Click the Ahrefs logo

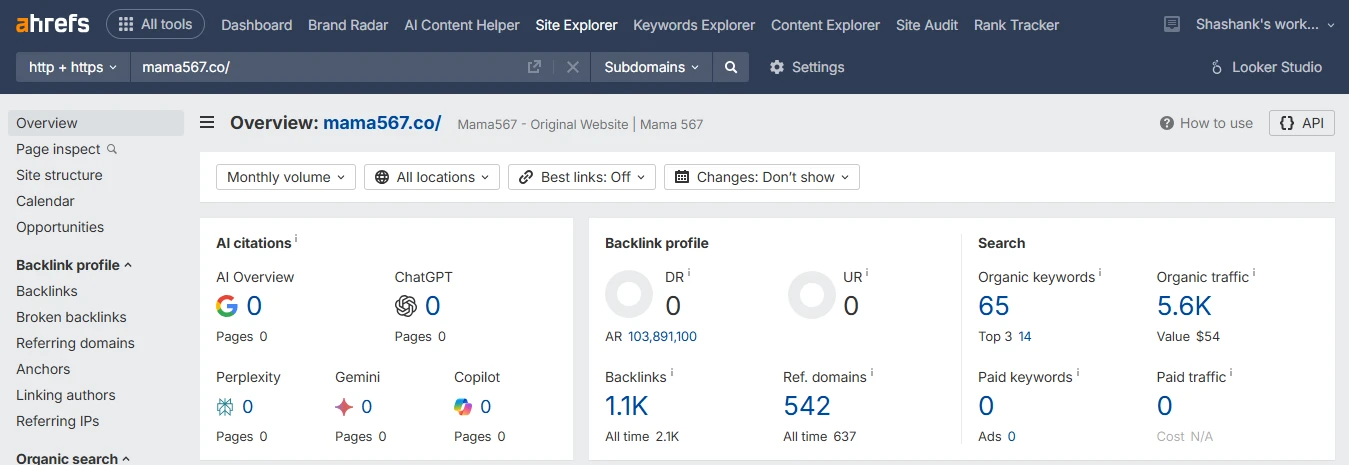52,23
